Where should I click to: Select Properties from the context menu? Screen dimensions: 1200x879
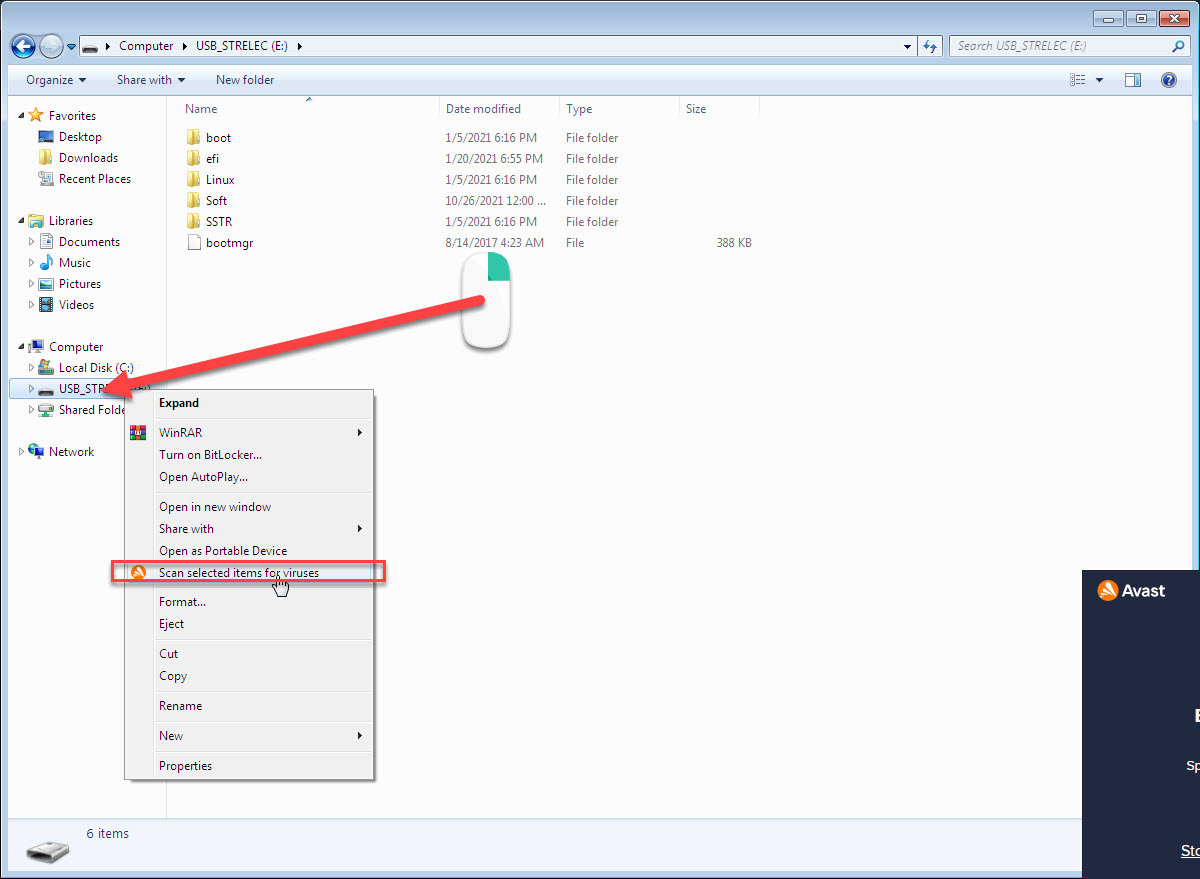(185, 766)
